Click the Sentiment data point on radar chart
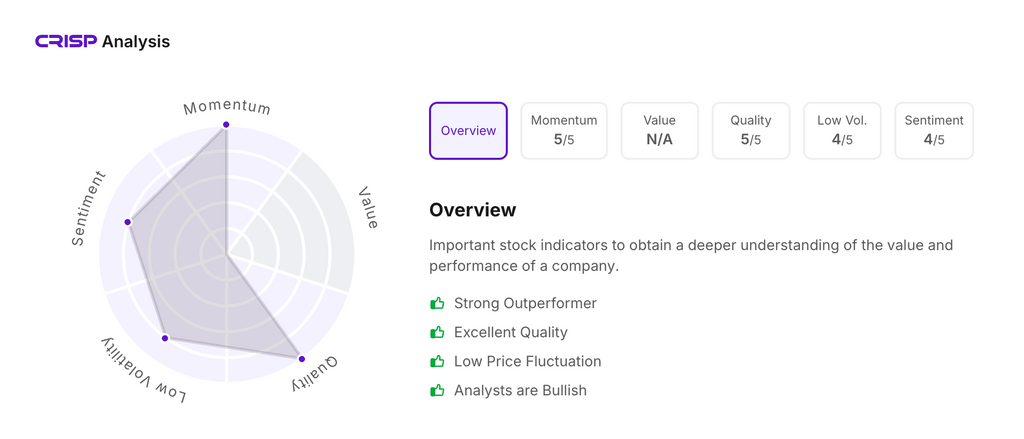The height and width of the screenshot is (439, 1024). coord(128,222)
